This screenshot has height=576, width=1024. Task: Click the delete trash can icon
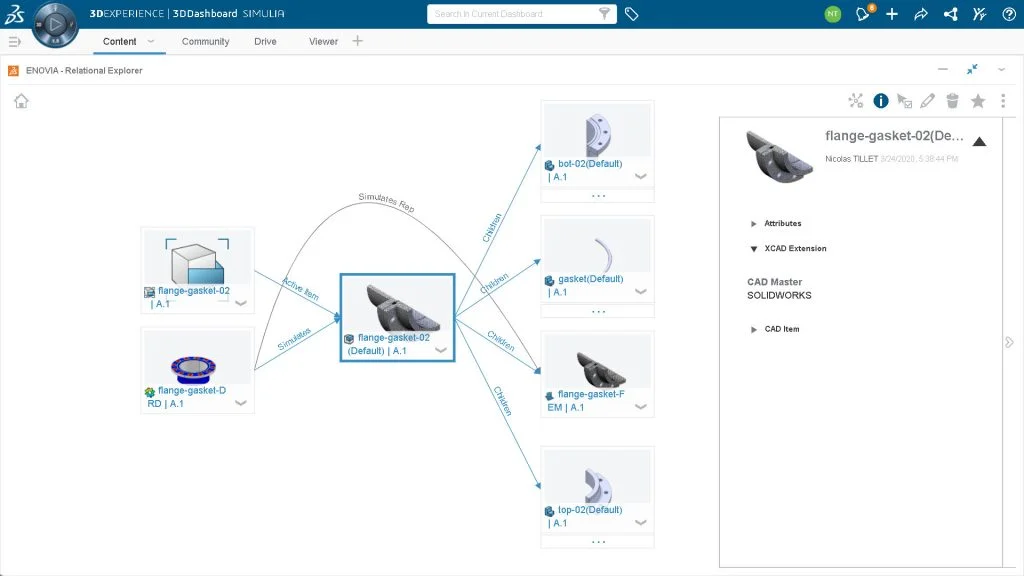coord(953,101)
